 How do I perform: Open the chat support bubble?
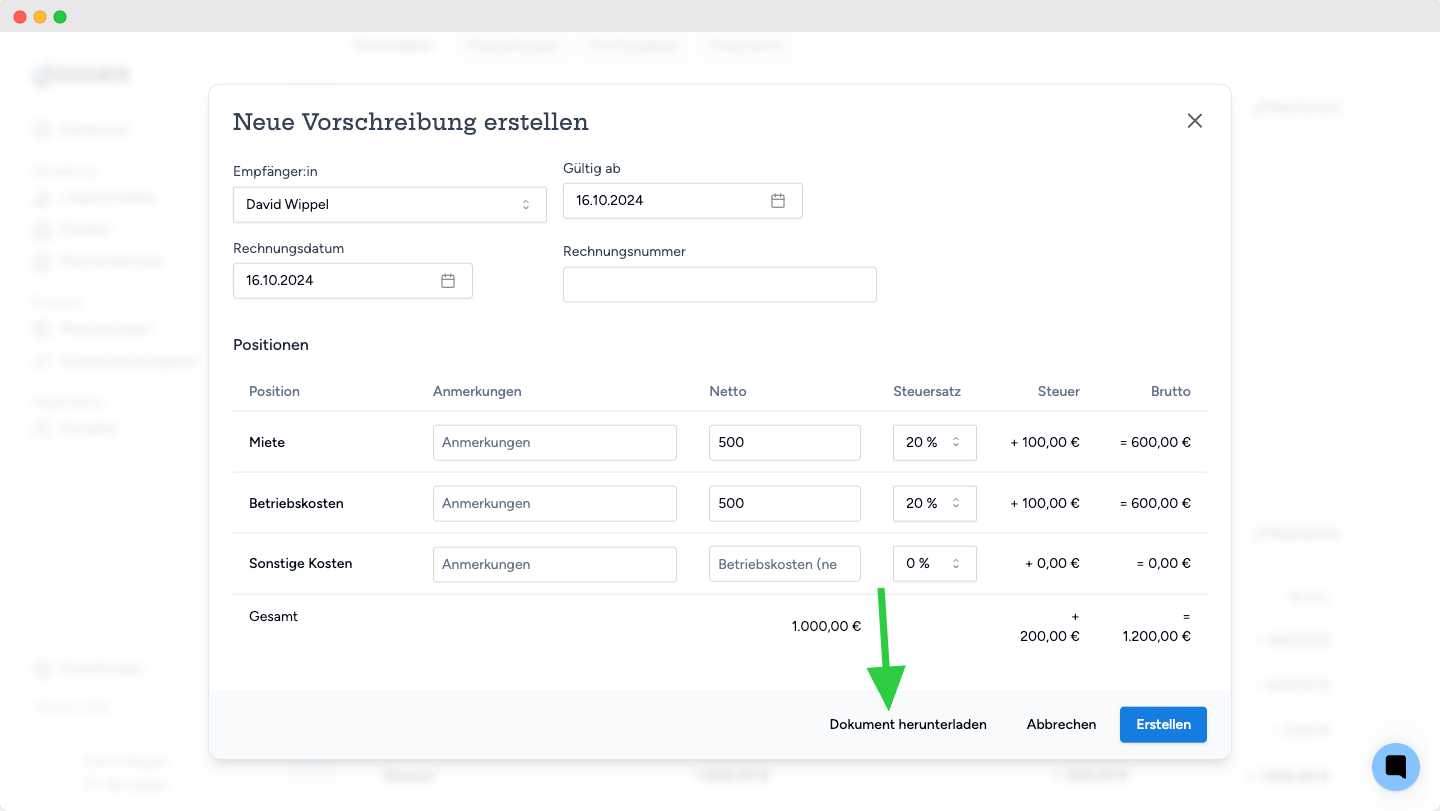(x=1396, y=767)
